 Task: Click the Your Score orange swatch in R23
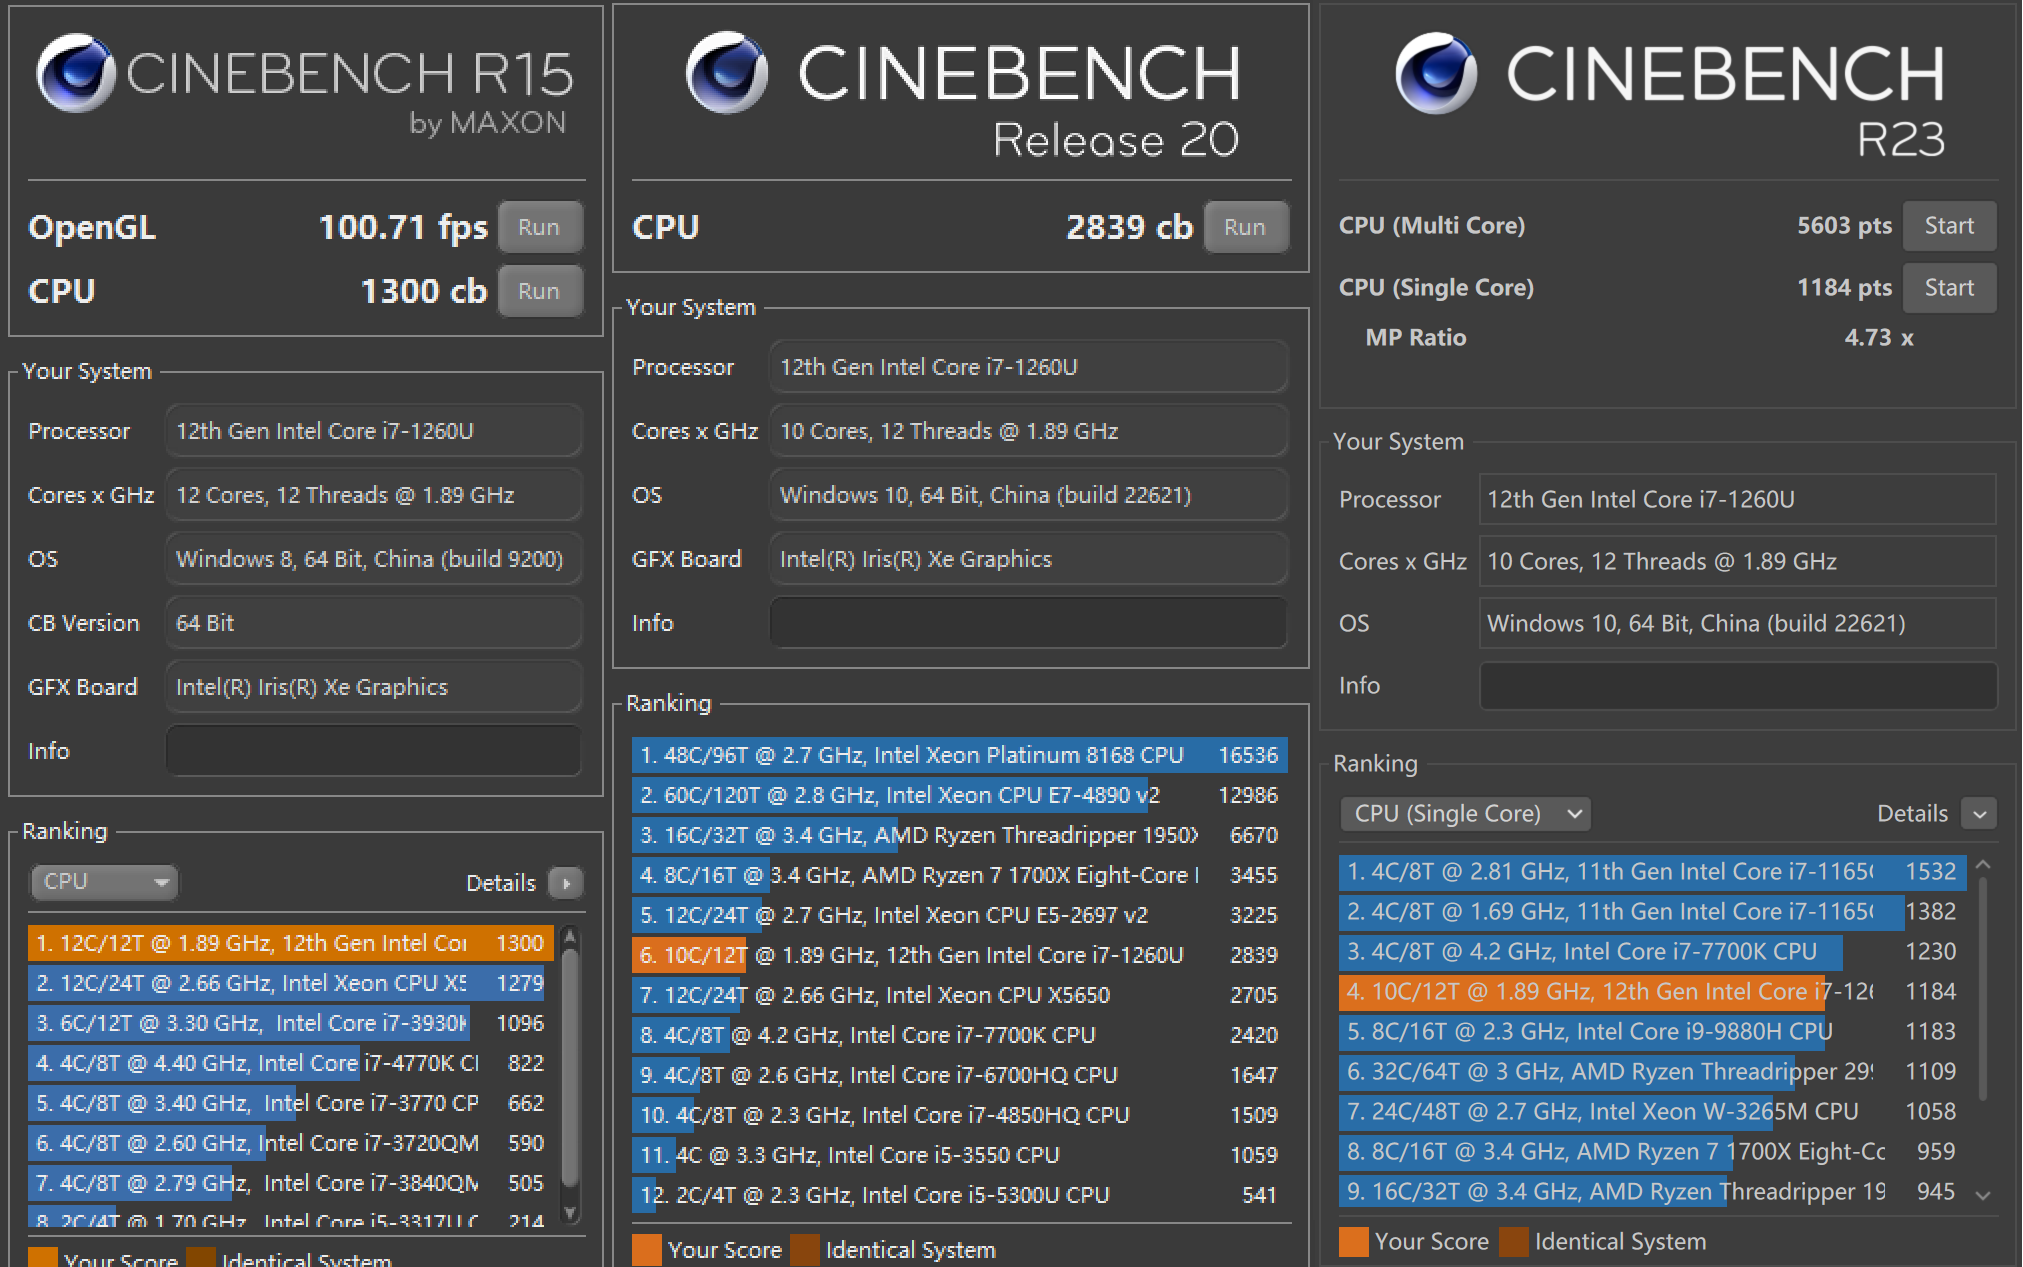(1354, 1242)
